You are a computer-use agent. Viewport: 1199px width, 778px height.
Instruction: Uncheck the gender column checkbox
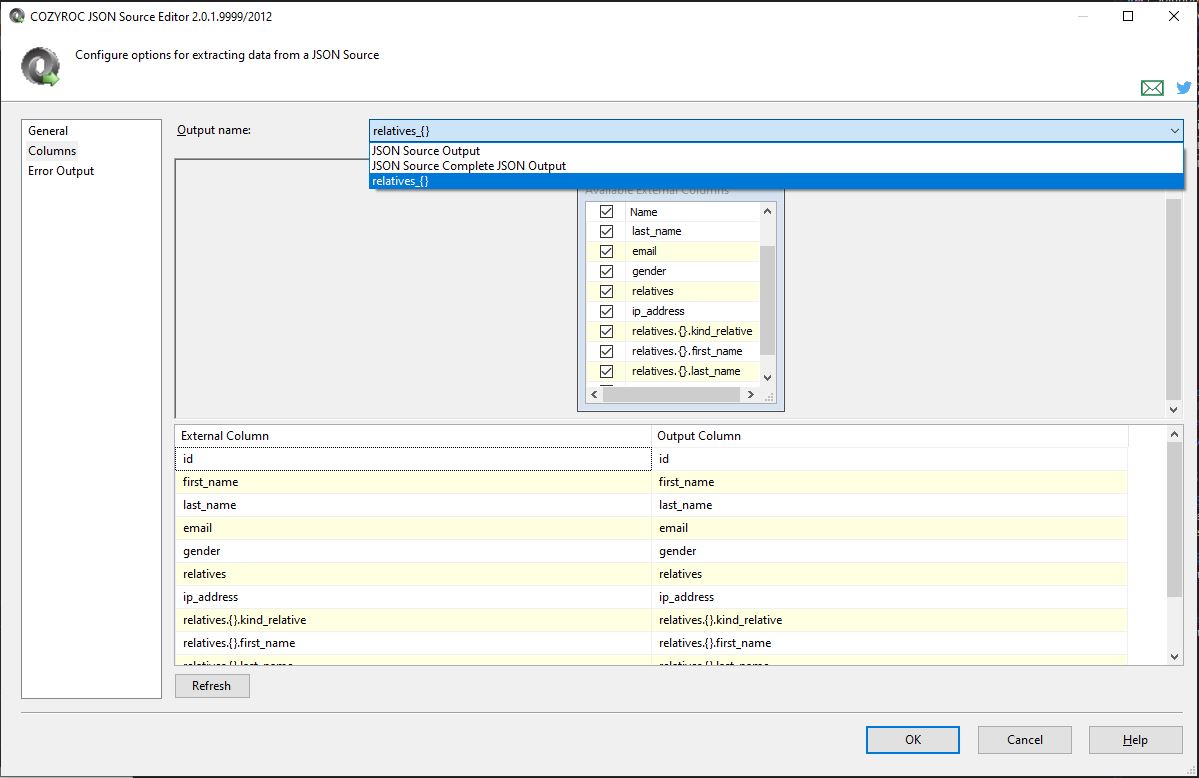pyautogui.click(x=606, y=271)
